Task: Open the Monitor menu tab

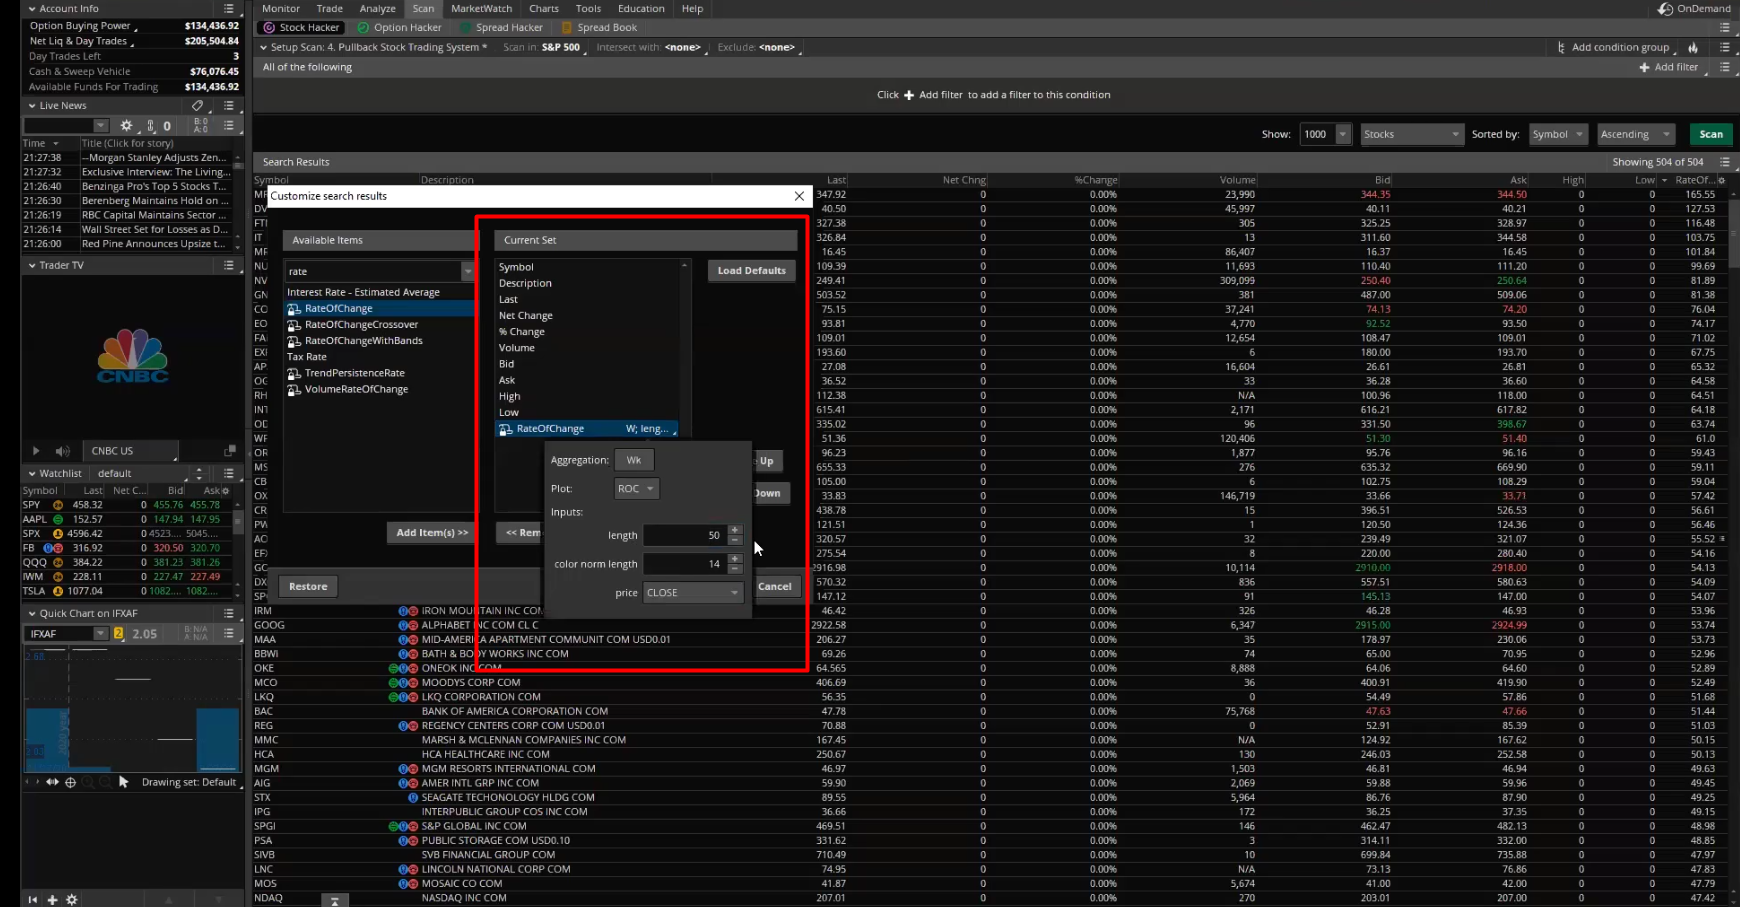Action: (x=281, y=8)
